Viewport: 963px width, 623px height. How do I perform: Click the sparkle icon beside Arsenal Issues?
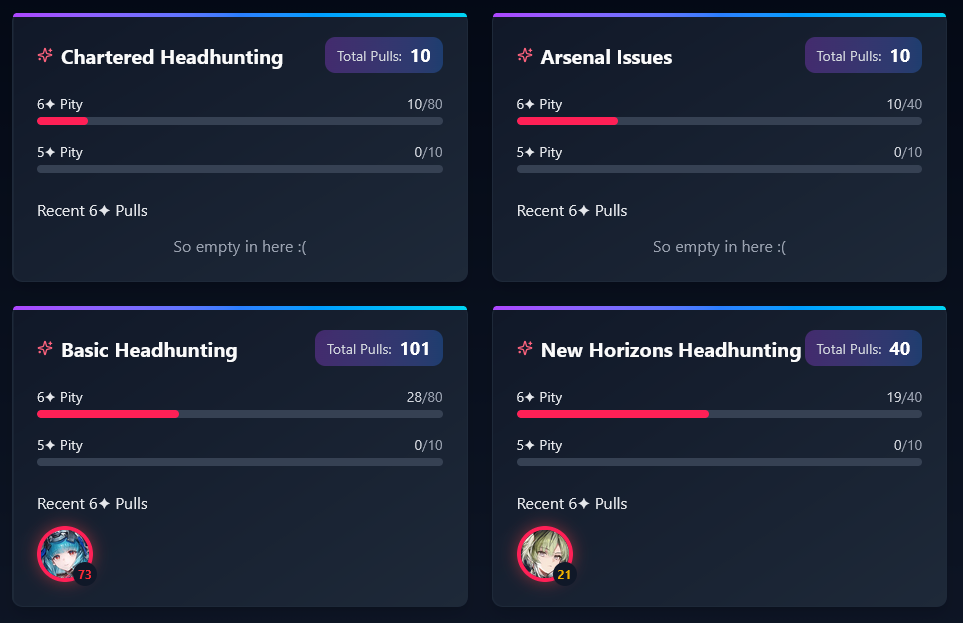(524, 55)
